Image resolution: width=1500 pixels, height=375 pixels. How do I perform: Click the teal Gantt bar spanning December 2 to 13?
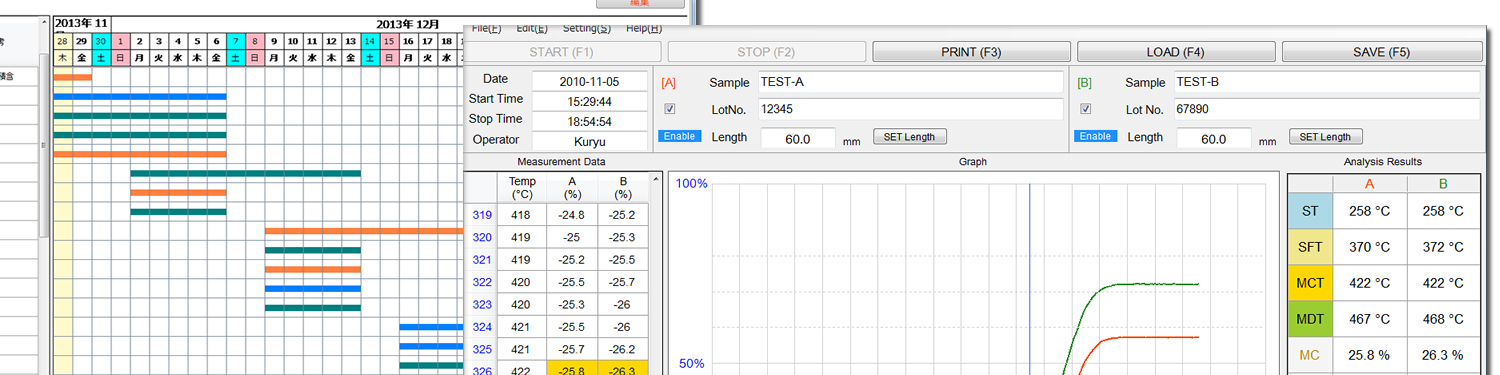[x=245, y=173]
